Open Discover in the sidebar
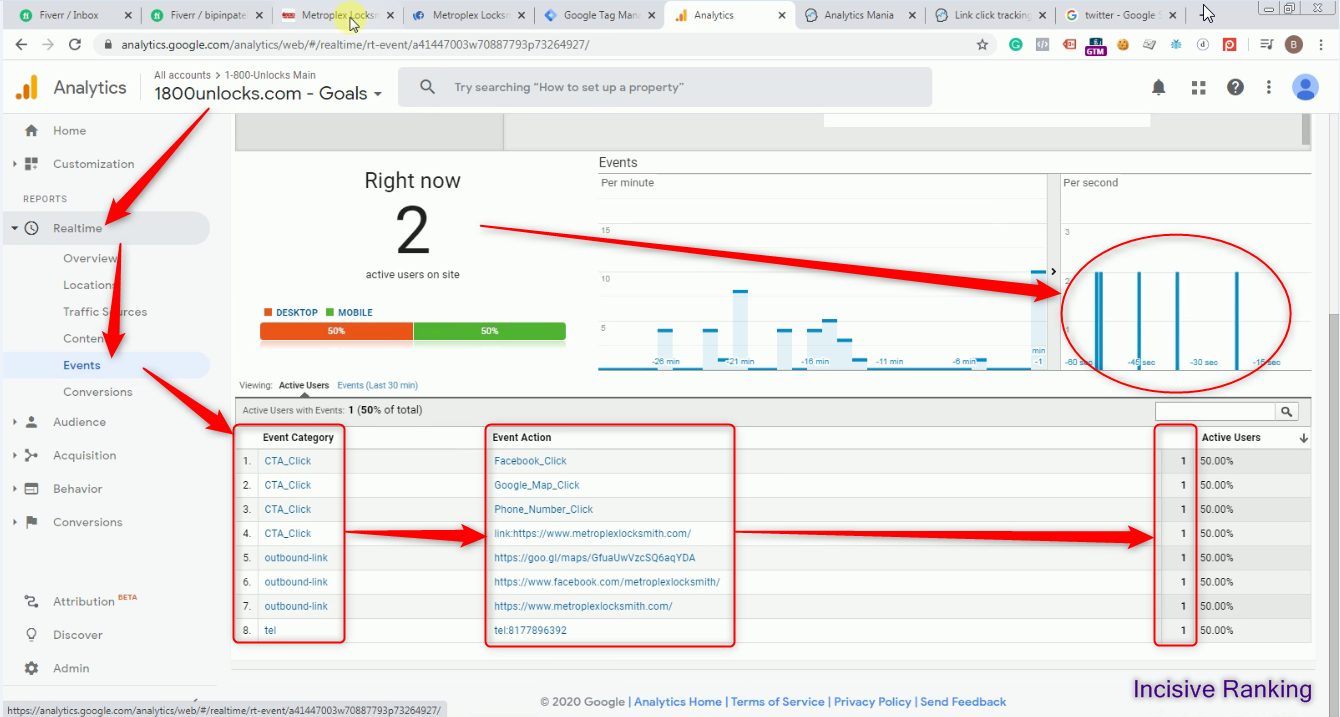 78,635
